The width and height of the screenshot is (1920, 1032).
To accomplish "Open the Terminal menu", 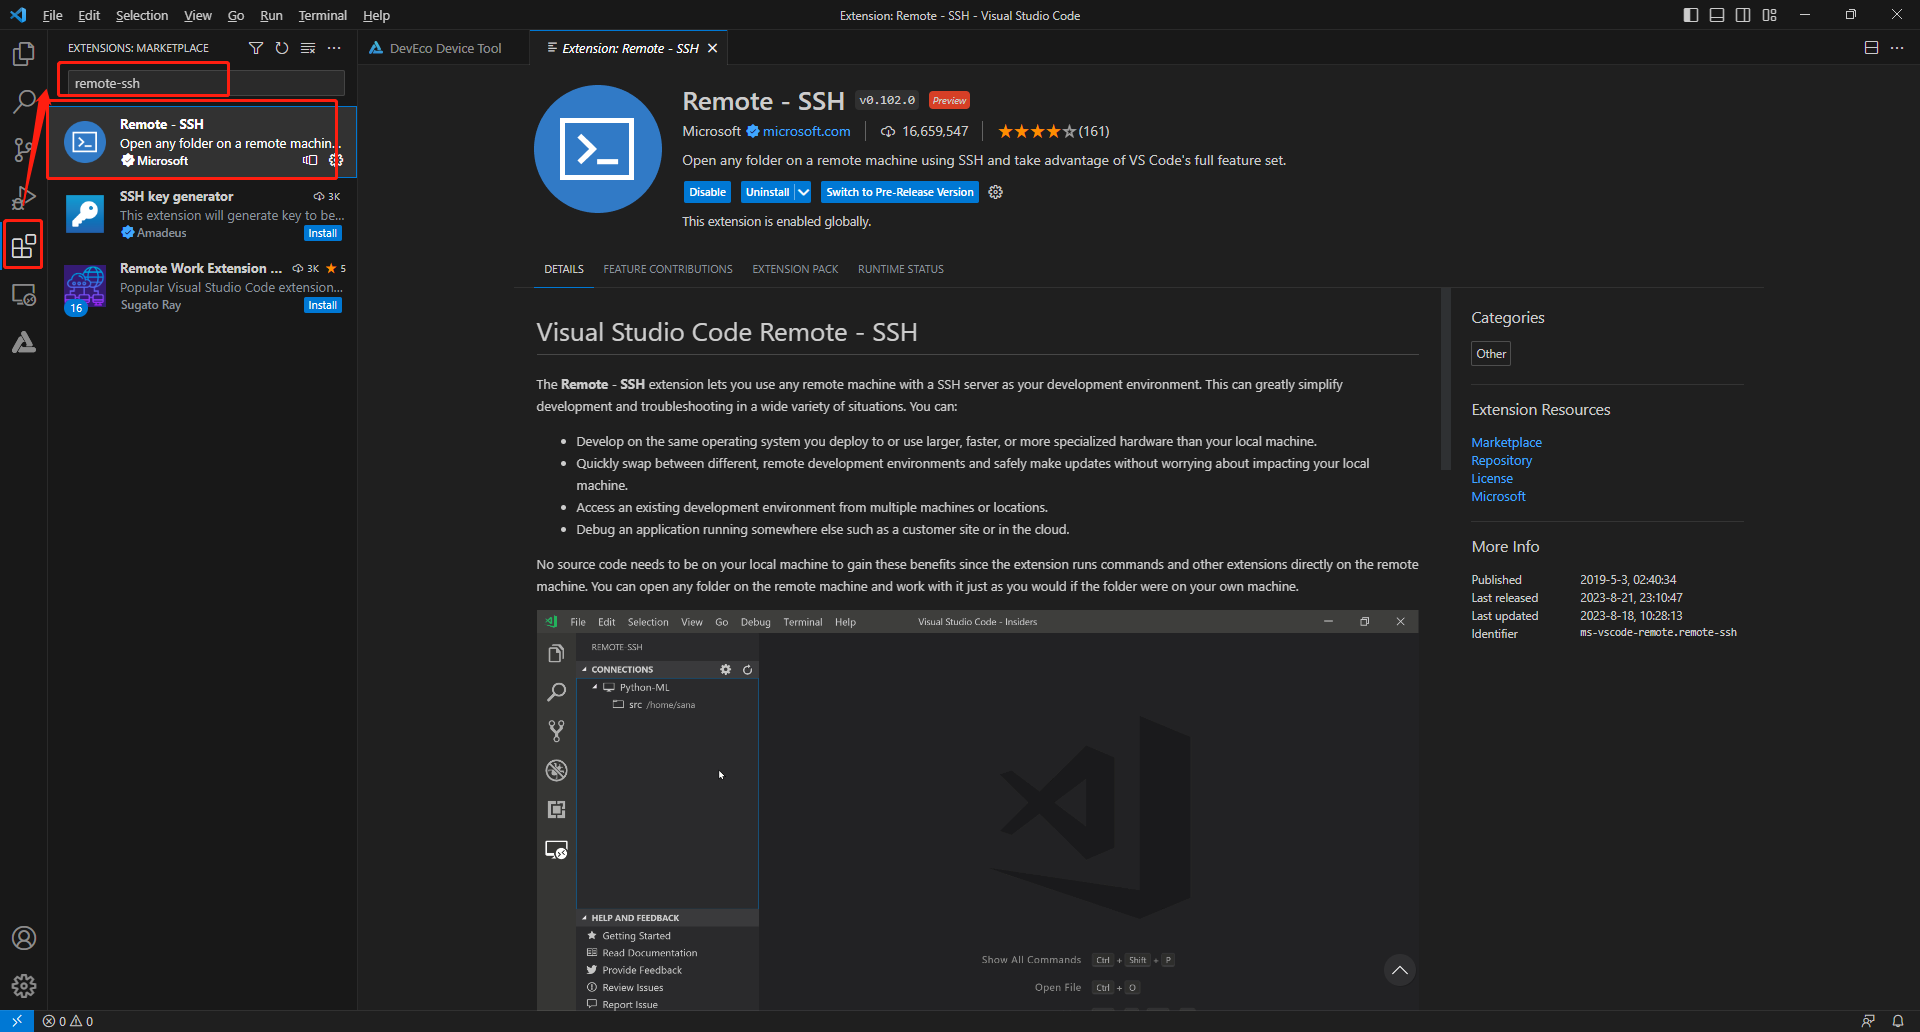I will point(322,15).
